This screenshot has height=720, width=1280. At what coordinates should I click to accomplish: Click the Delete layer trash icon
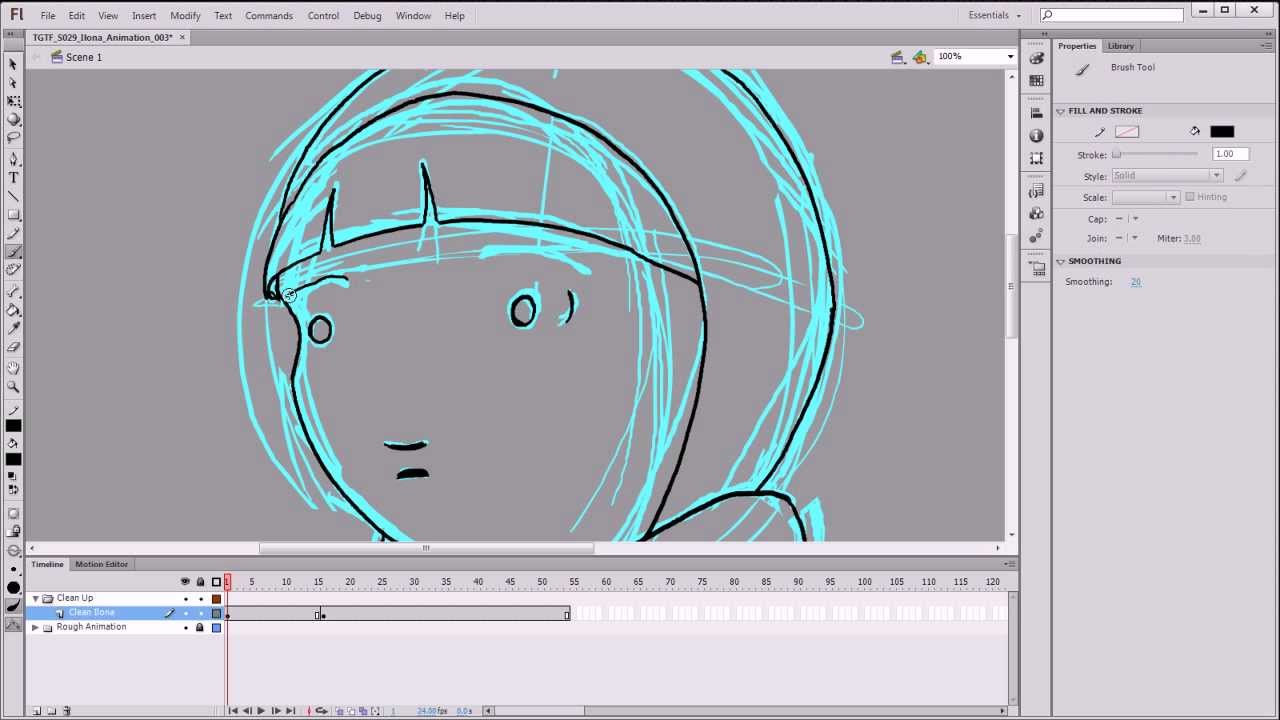pos(67,711)
